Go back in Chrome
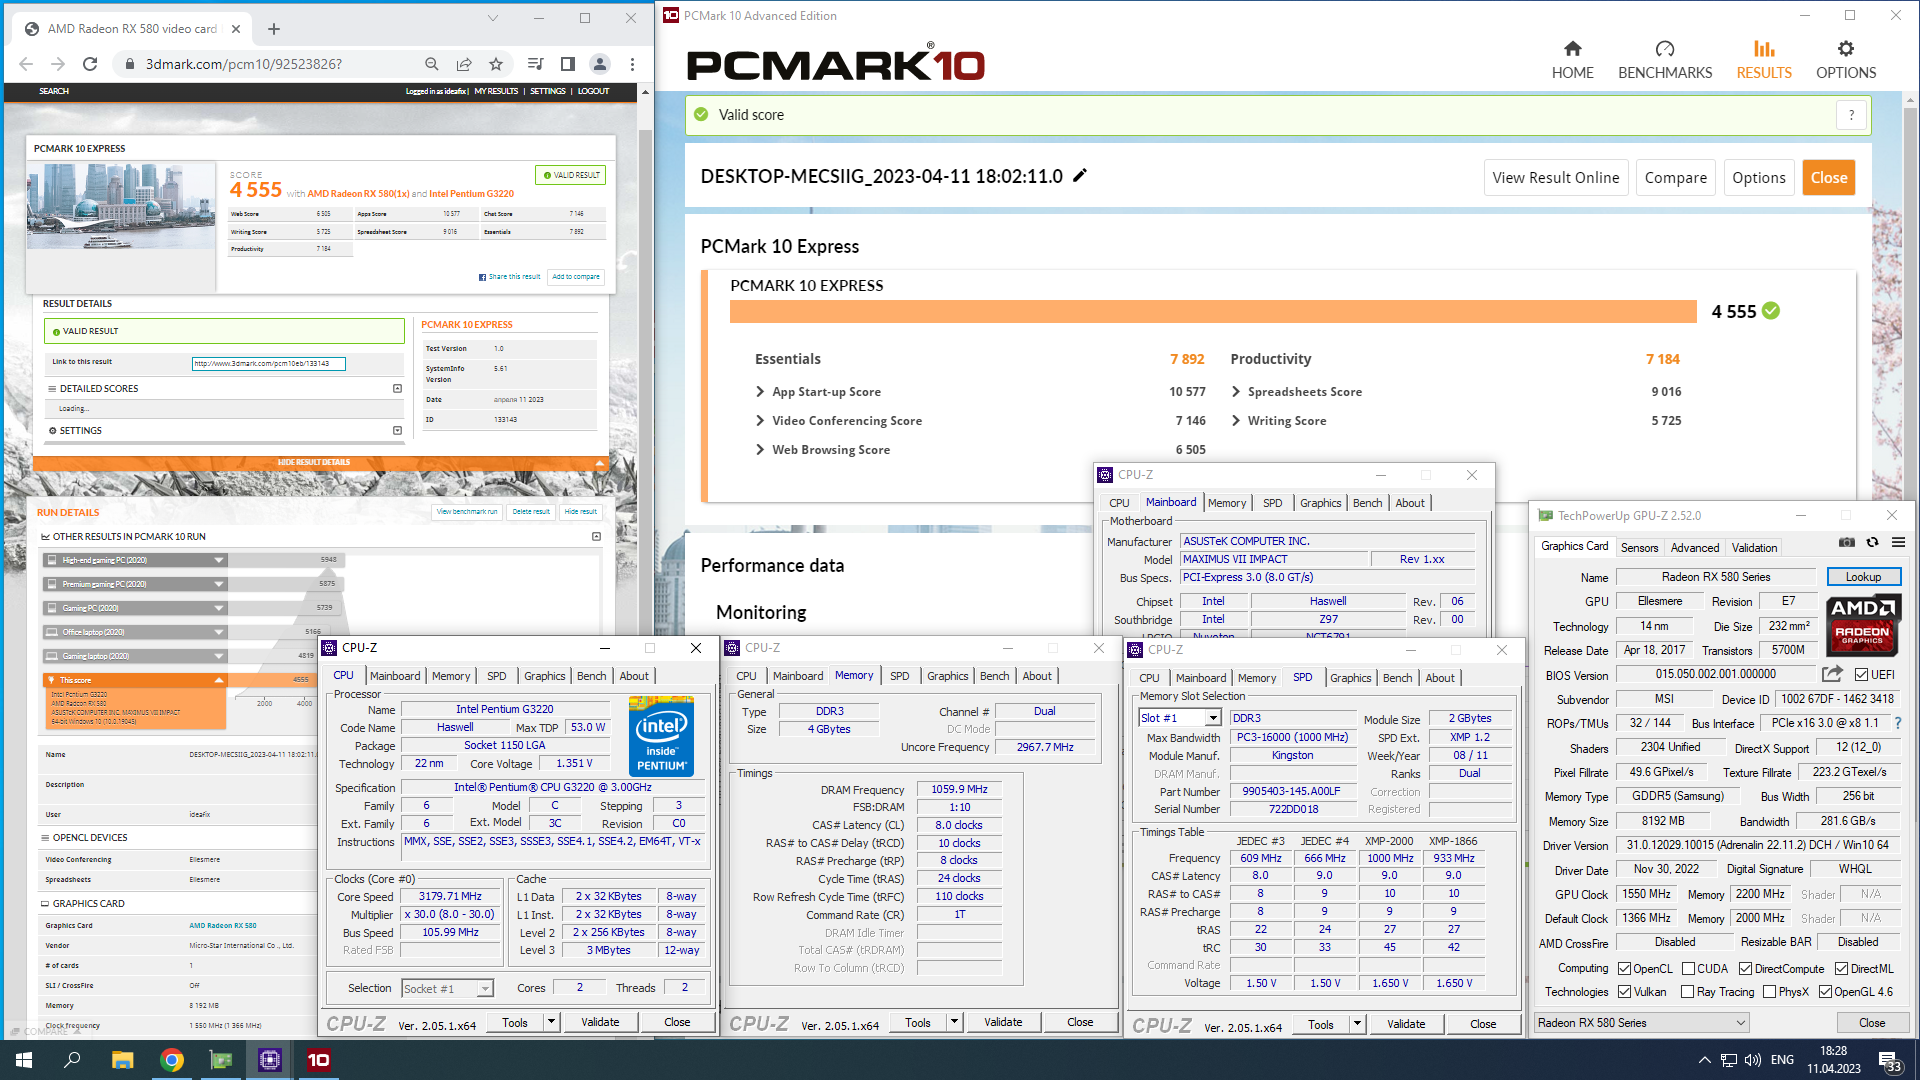1920x1080 pixels. coord(26,64)
